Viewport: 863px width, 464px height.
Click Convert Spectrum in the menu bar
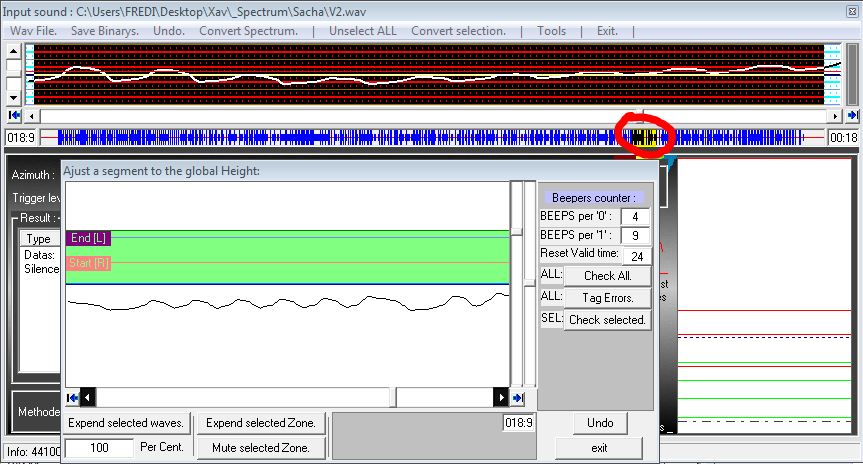(248, 31)
